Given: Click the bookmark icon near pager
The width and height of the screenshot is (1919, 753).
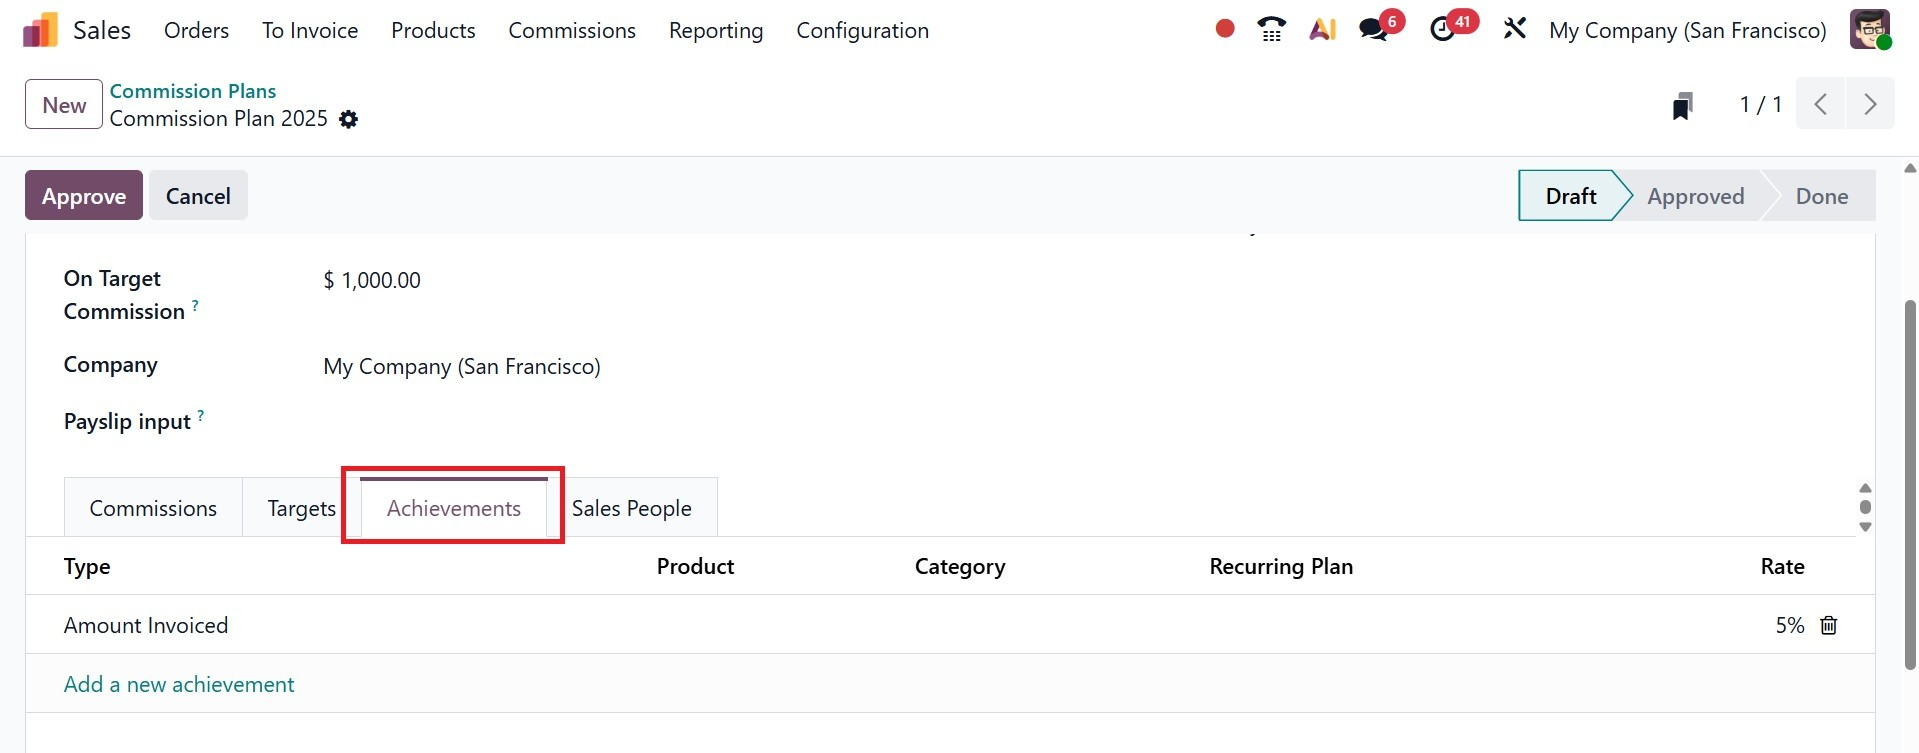Looking at the screenshot, I should coord(1682,105).
